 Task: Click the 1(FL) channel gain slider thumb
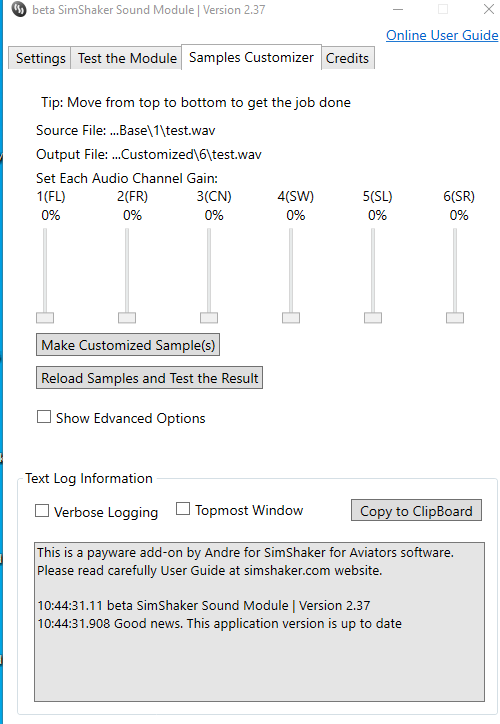(45, 318)
